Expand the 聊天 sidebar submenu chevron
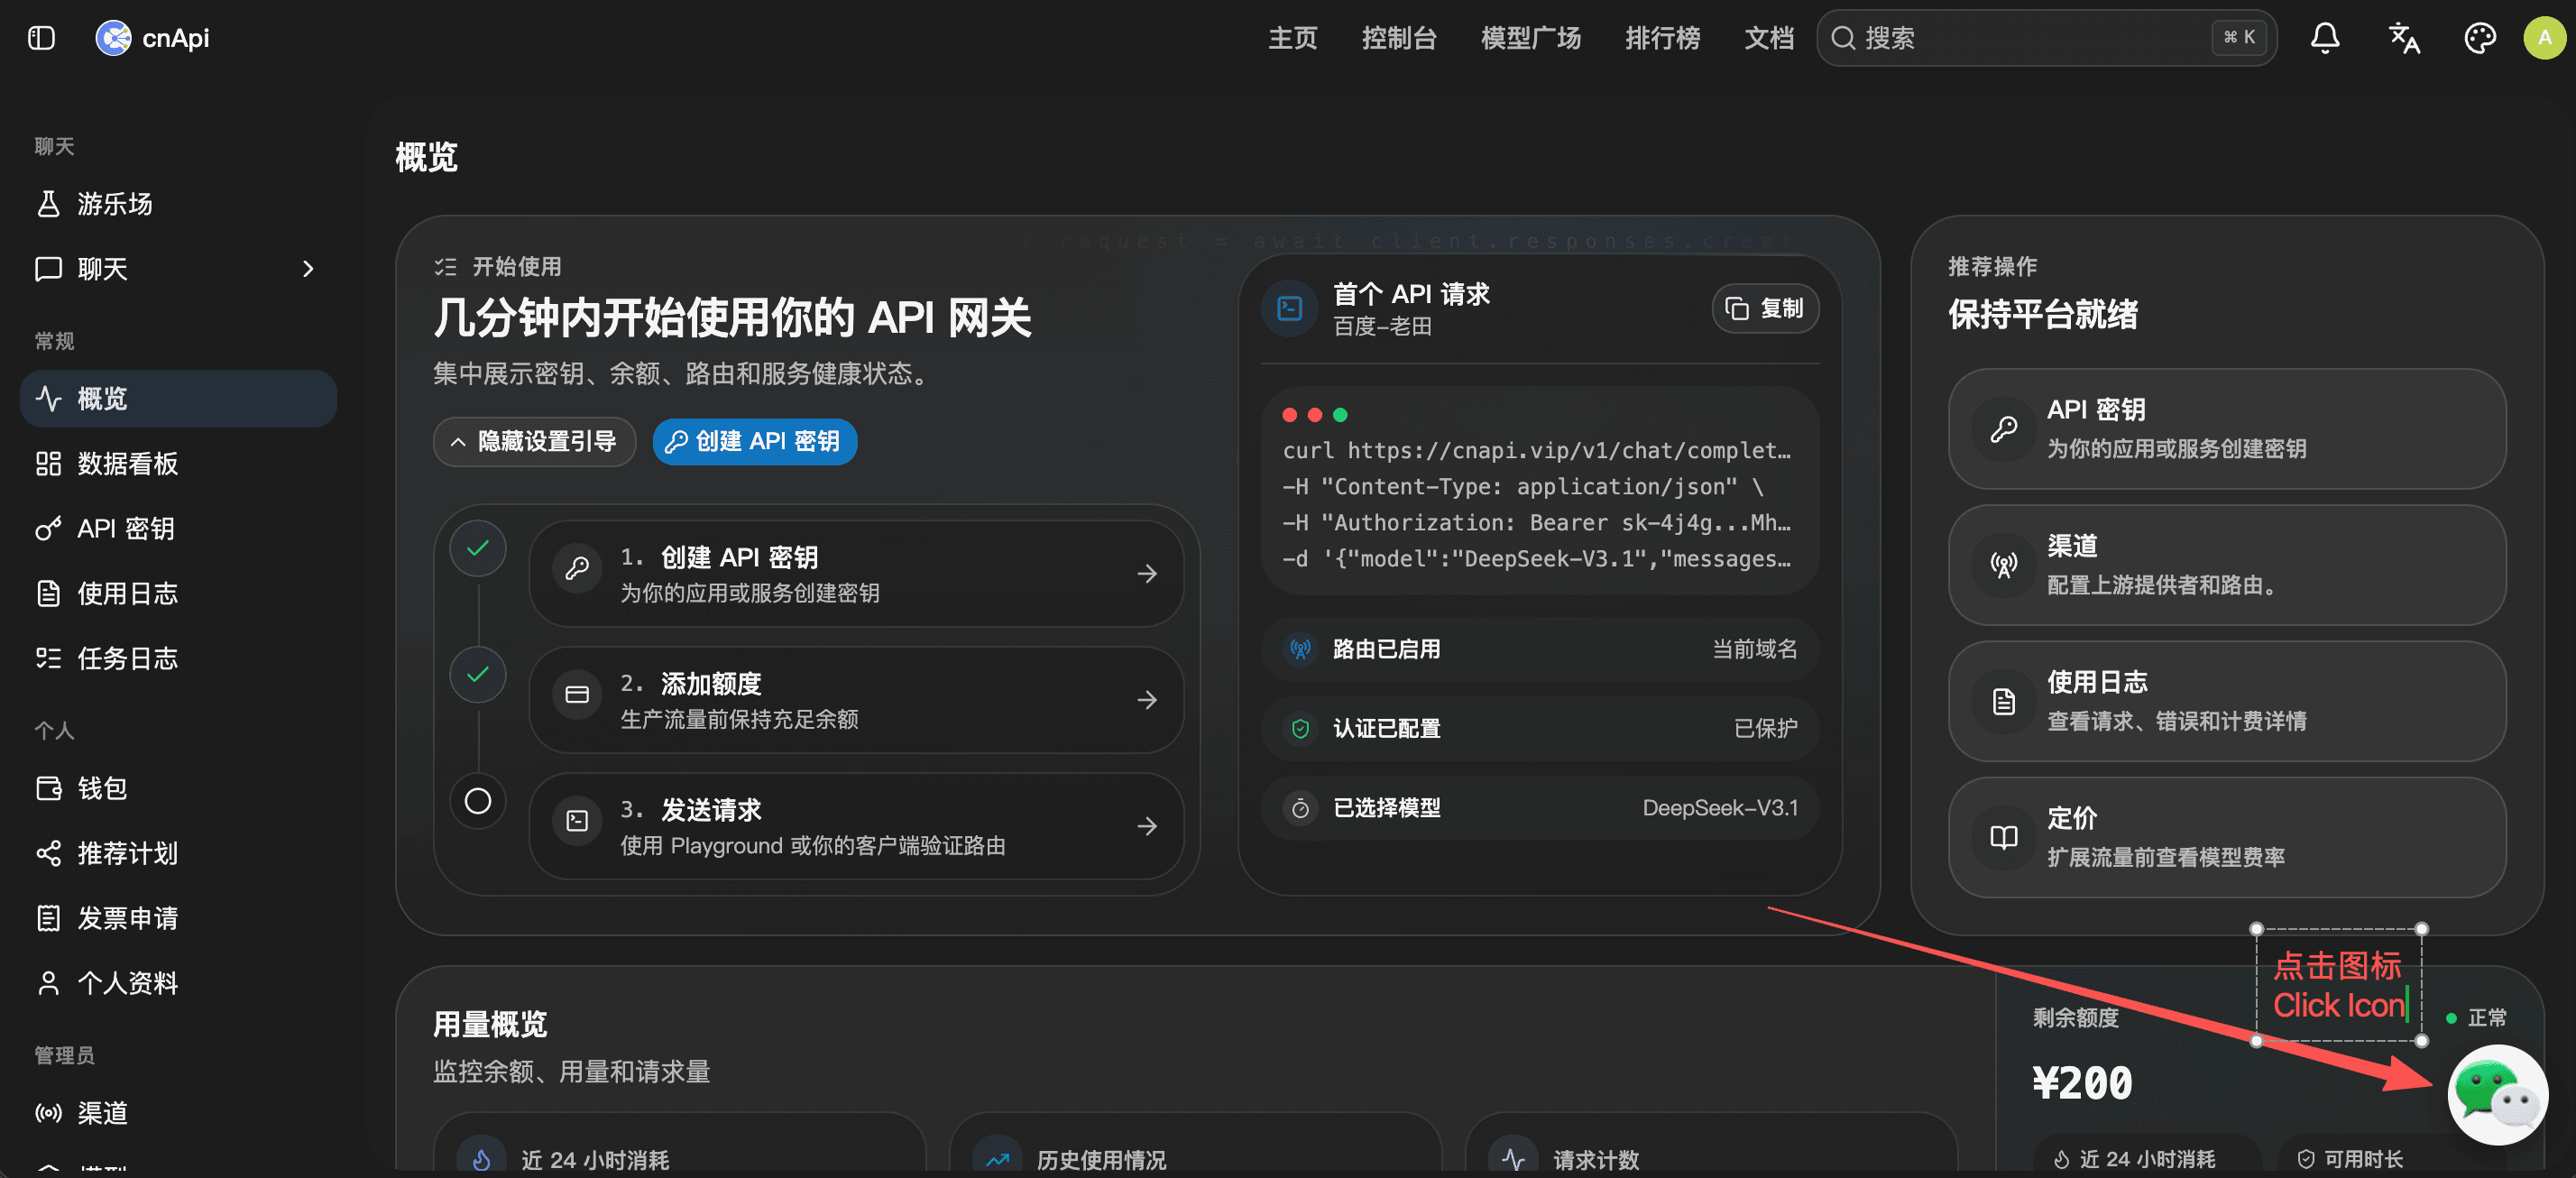2576x1178 pixels. 308,269
